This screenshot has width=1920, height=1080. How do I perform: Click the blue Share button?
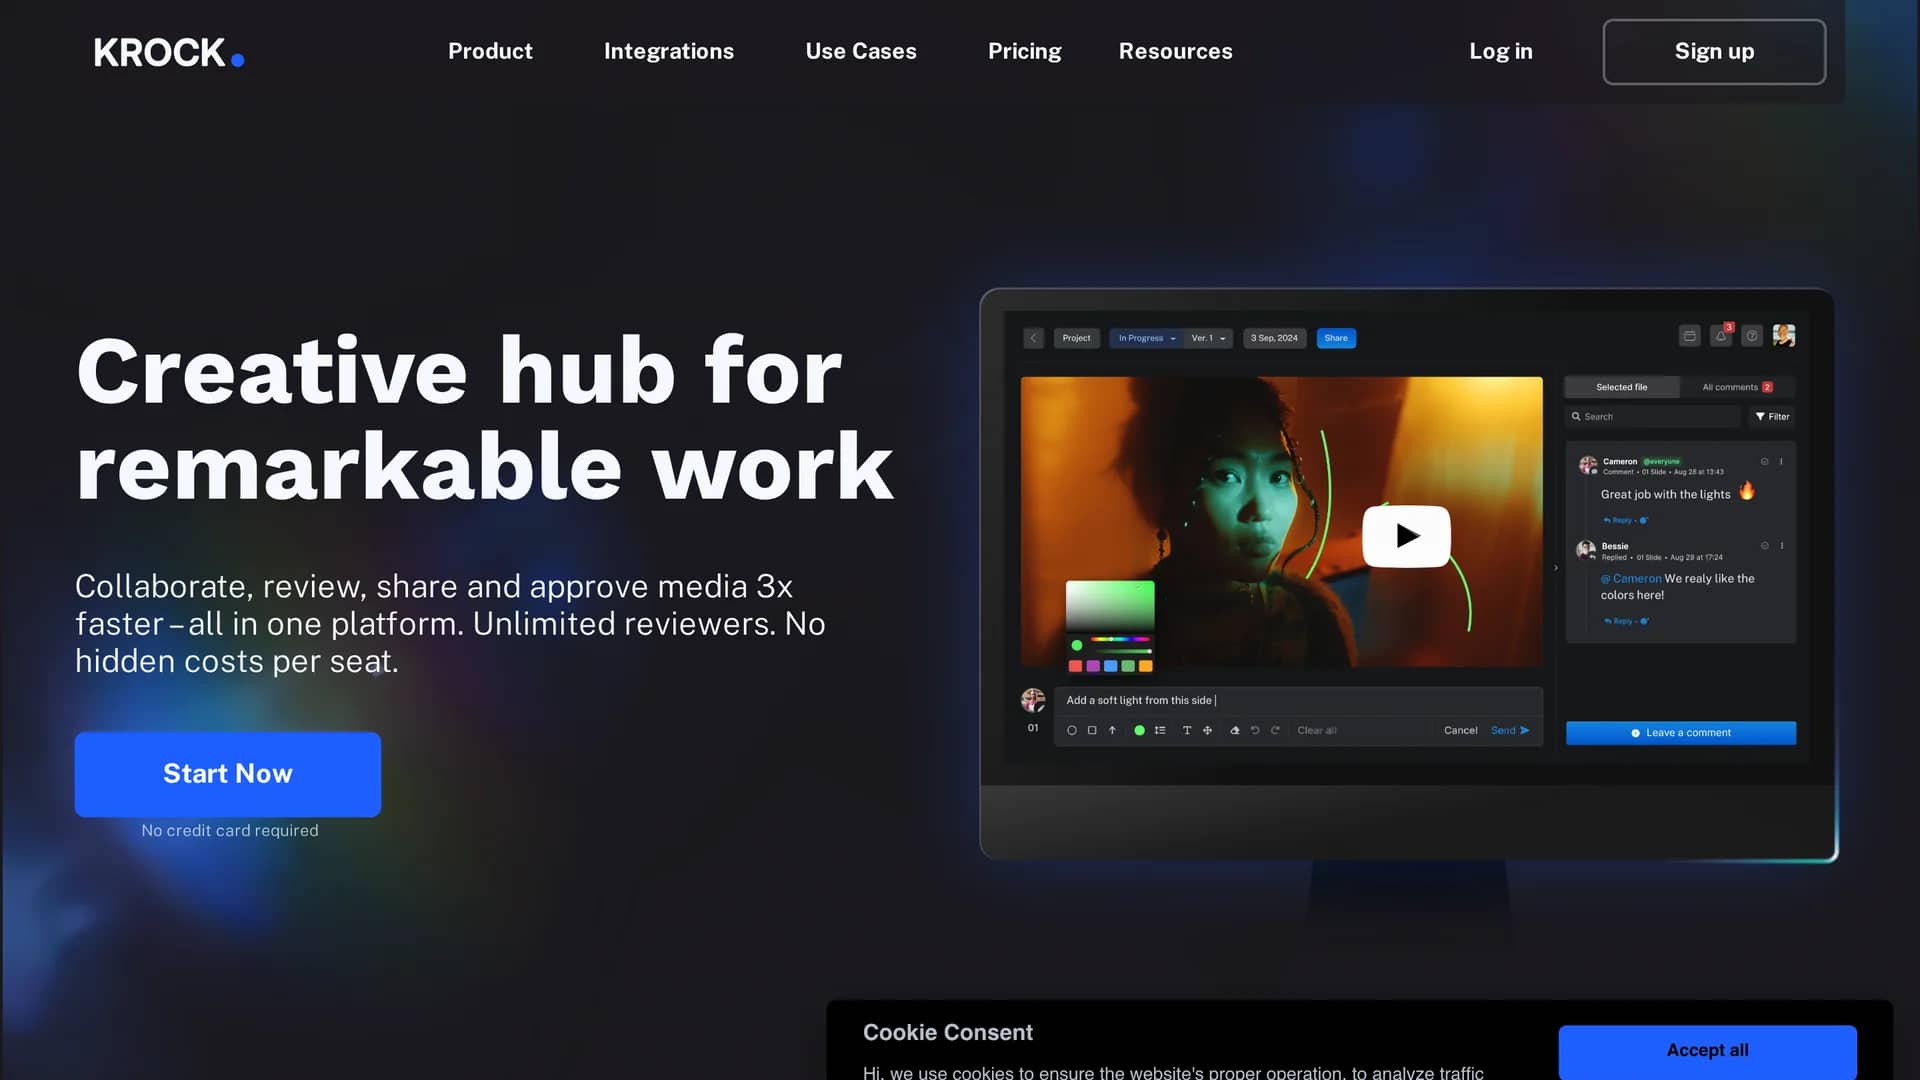point(1336,338)
